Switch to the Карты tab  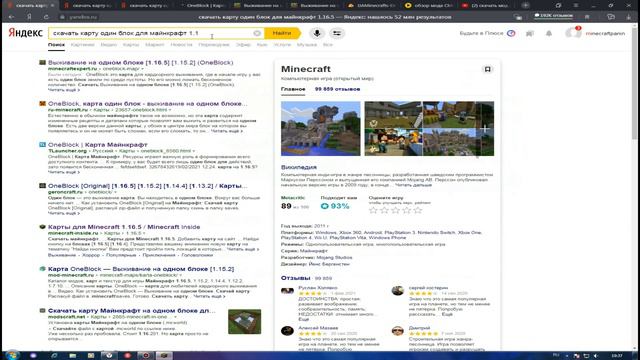point(131,45)
